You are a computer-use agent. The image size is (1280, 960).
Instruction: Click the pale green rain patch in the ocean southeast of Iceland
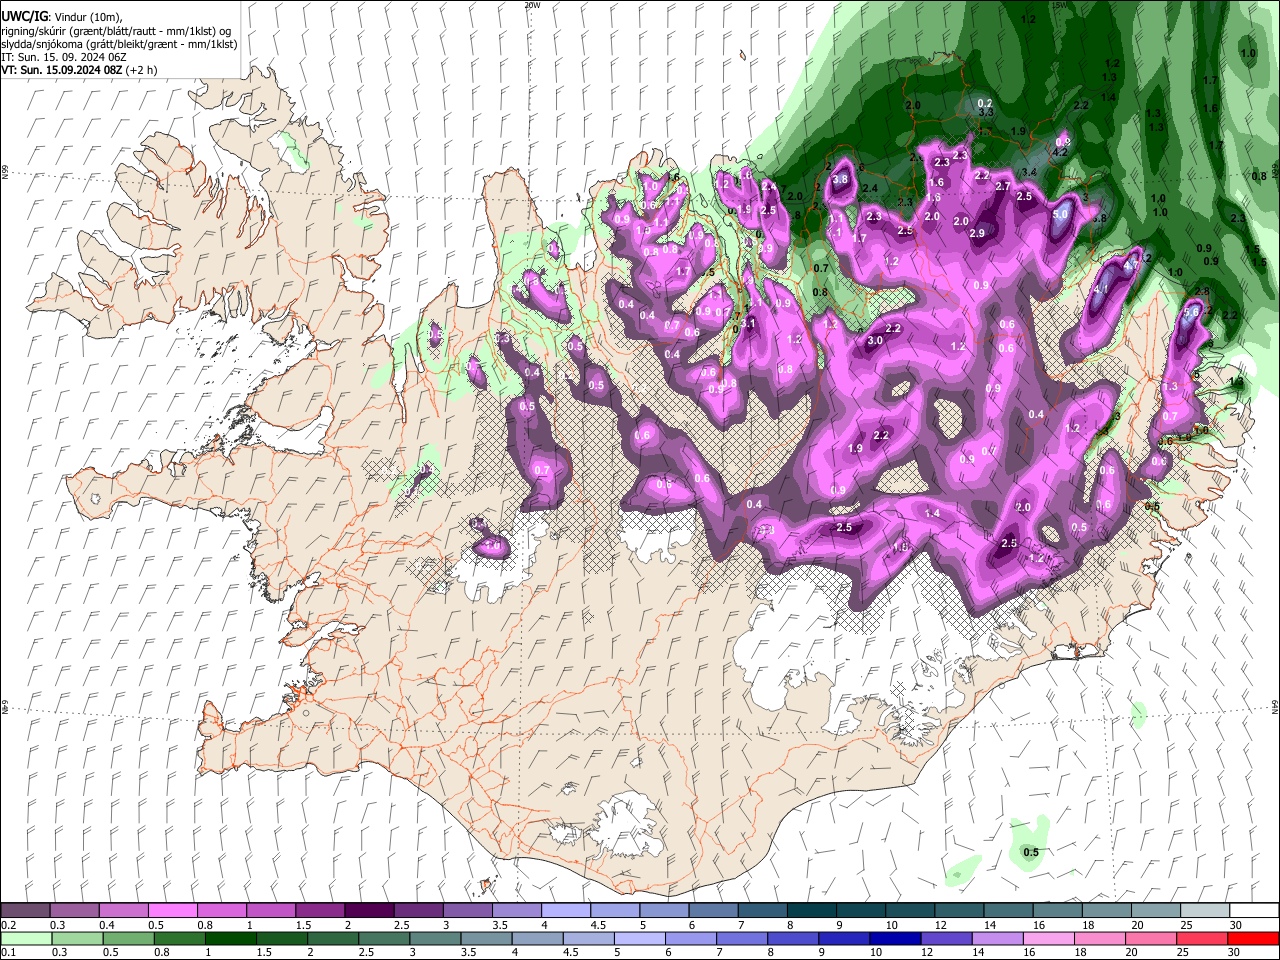(1029, 845)
